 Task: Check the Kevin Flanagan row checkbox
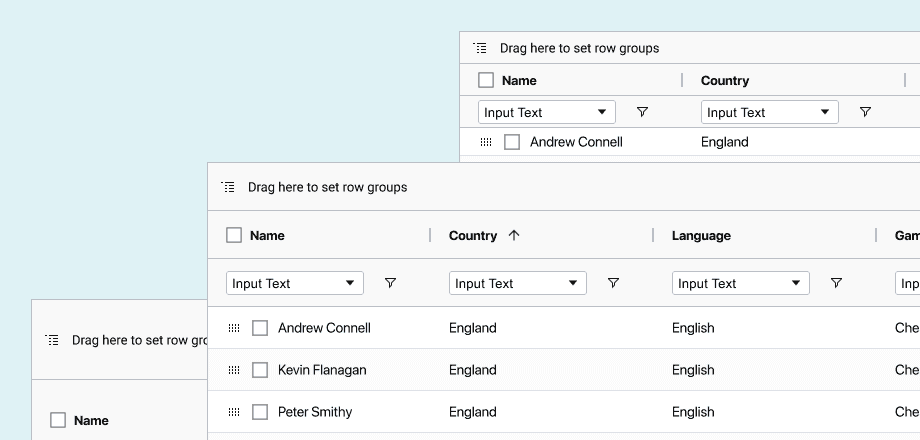point(260,370)
